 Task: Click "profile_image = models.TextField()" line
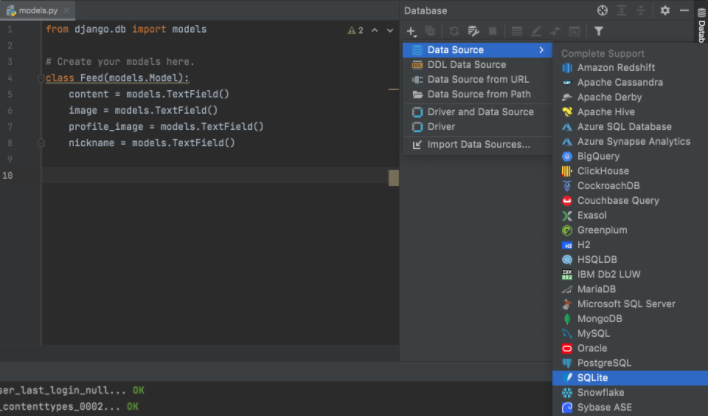coord(166,127)
